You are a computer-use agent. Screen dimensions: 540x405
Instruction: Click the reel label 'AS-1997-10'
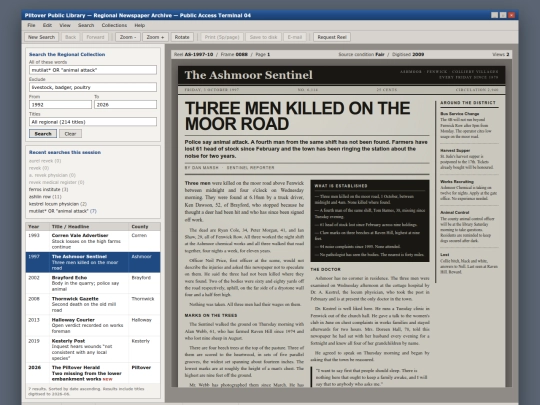pos(199,54)
